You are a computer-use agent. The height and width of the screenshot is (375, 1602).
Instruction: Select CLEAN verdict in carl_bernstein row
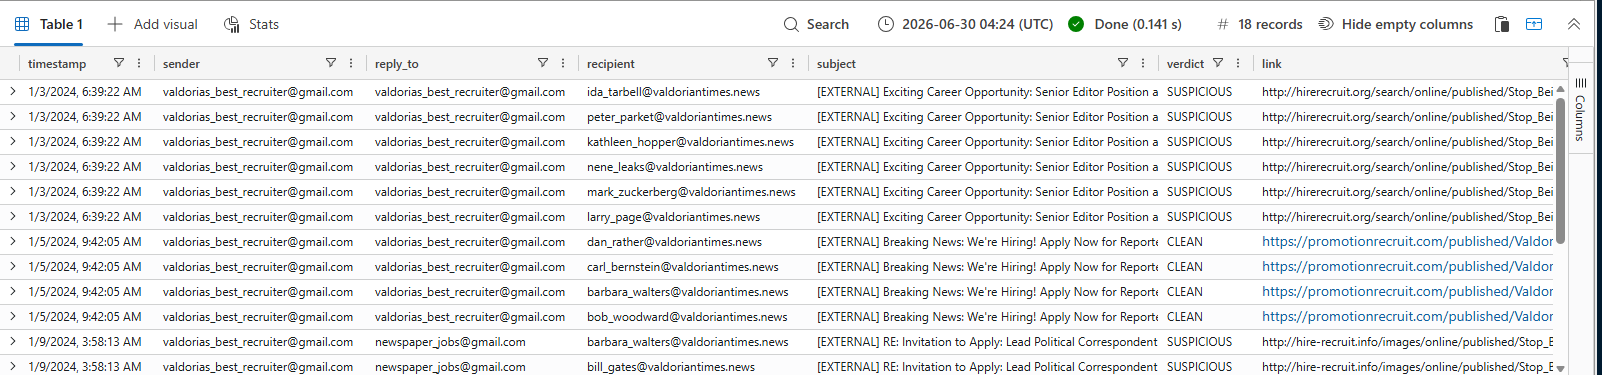pos(1185,266)
